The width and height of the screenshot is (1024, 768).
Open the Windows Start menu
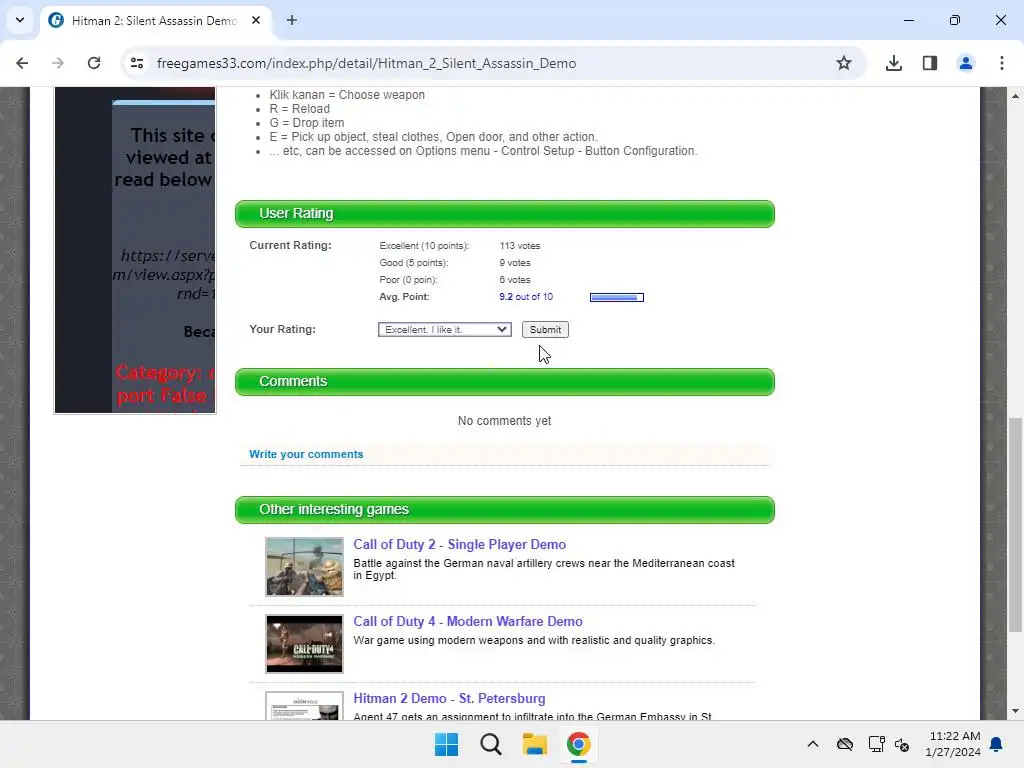[447, 744]
